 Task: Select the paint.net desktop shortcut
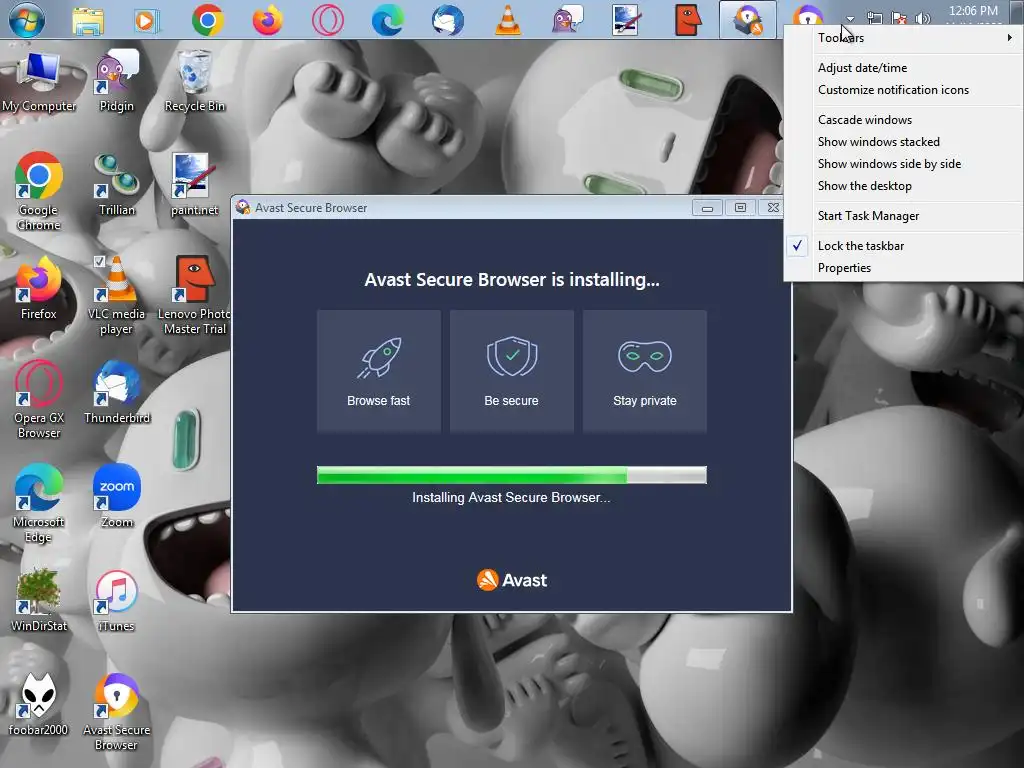pyautogui.click(x=195, y=185)
